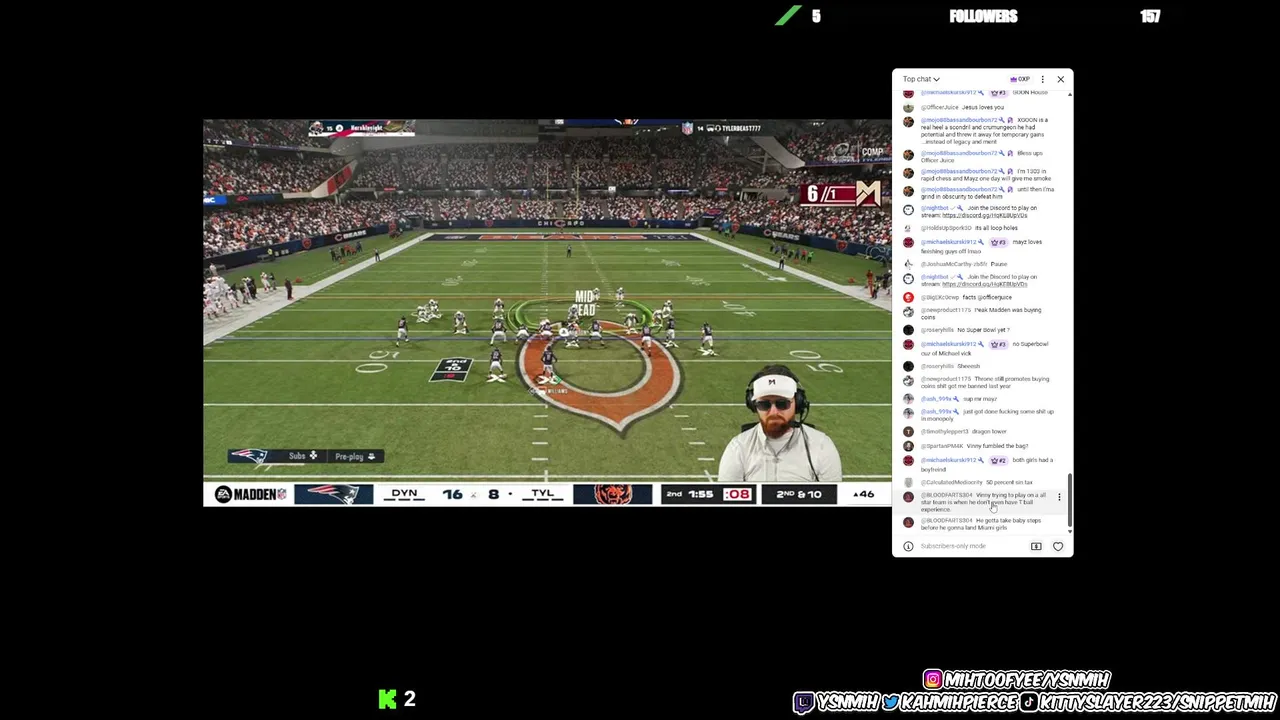Open the Top chat dropdown
Screen dimensions: 1280x720
tap(921, 79)
